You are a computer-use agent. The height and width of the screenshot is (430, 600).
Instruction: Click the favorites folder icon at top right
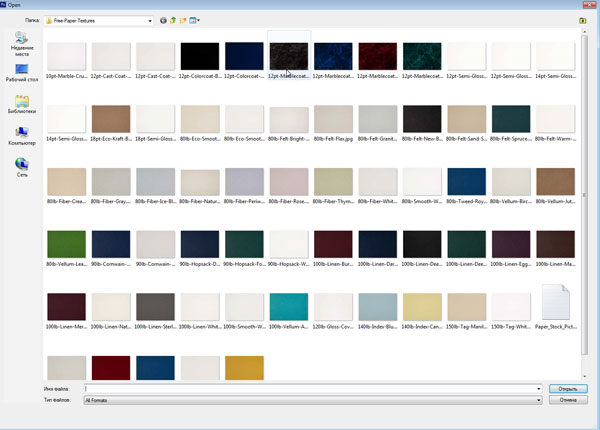[582, 21]
